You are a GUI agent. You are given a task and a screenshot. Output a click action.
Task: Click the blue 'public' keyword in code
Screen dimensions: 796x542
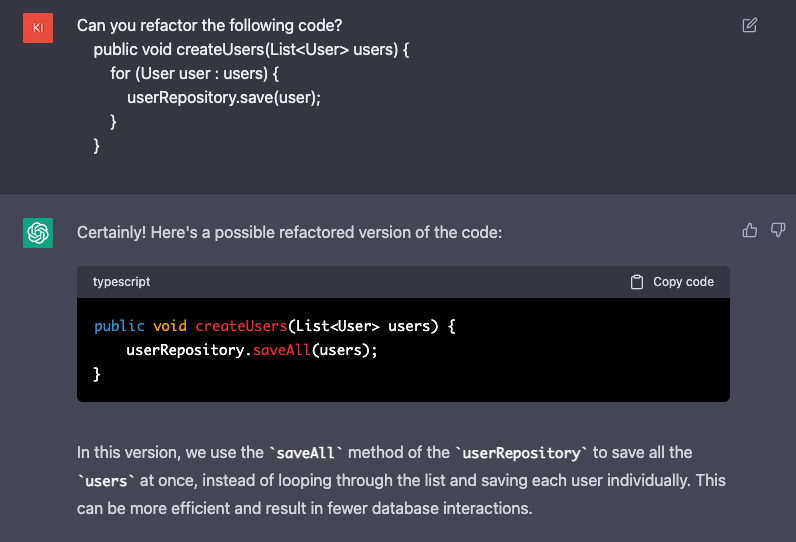[x=119, y=326]
